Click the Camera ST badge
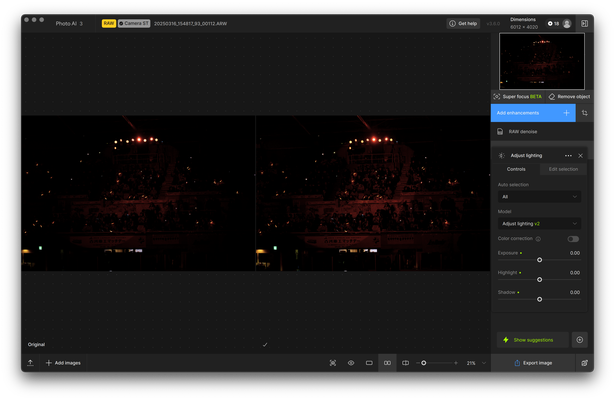 pyautogui.click(x=134, y=24)
